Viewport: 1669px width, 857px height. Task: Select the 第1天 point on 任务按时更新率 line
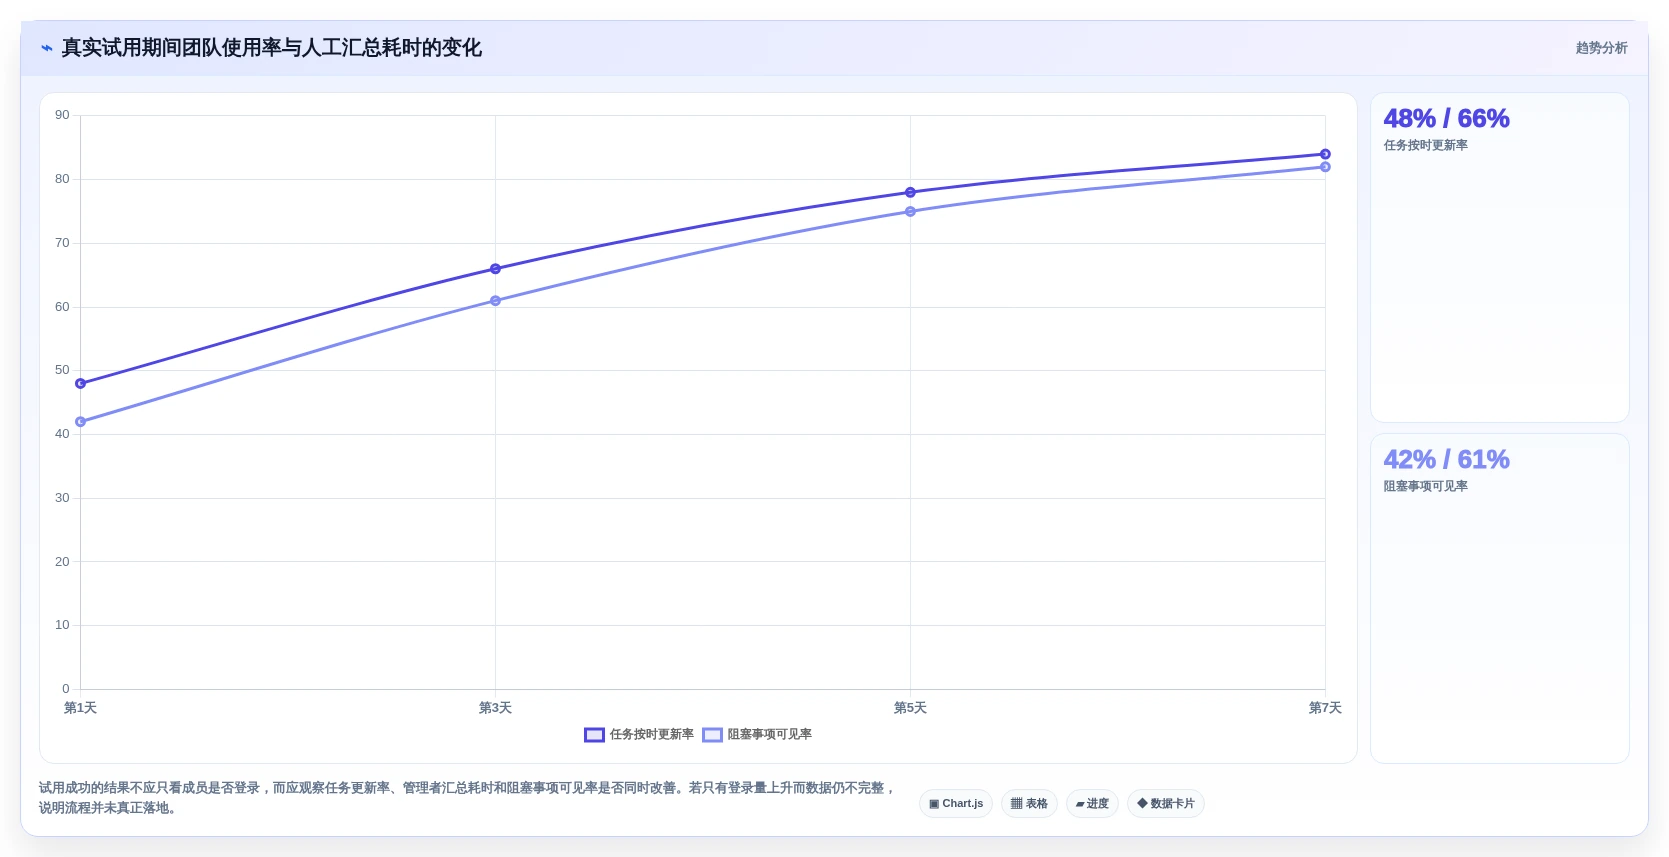(x=81, y=383)
